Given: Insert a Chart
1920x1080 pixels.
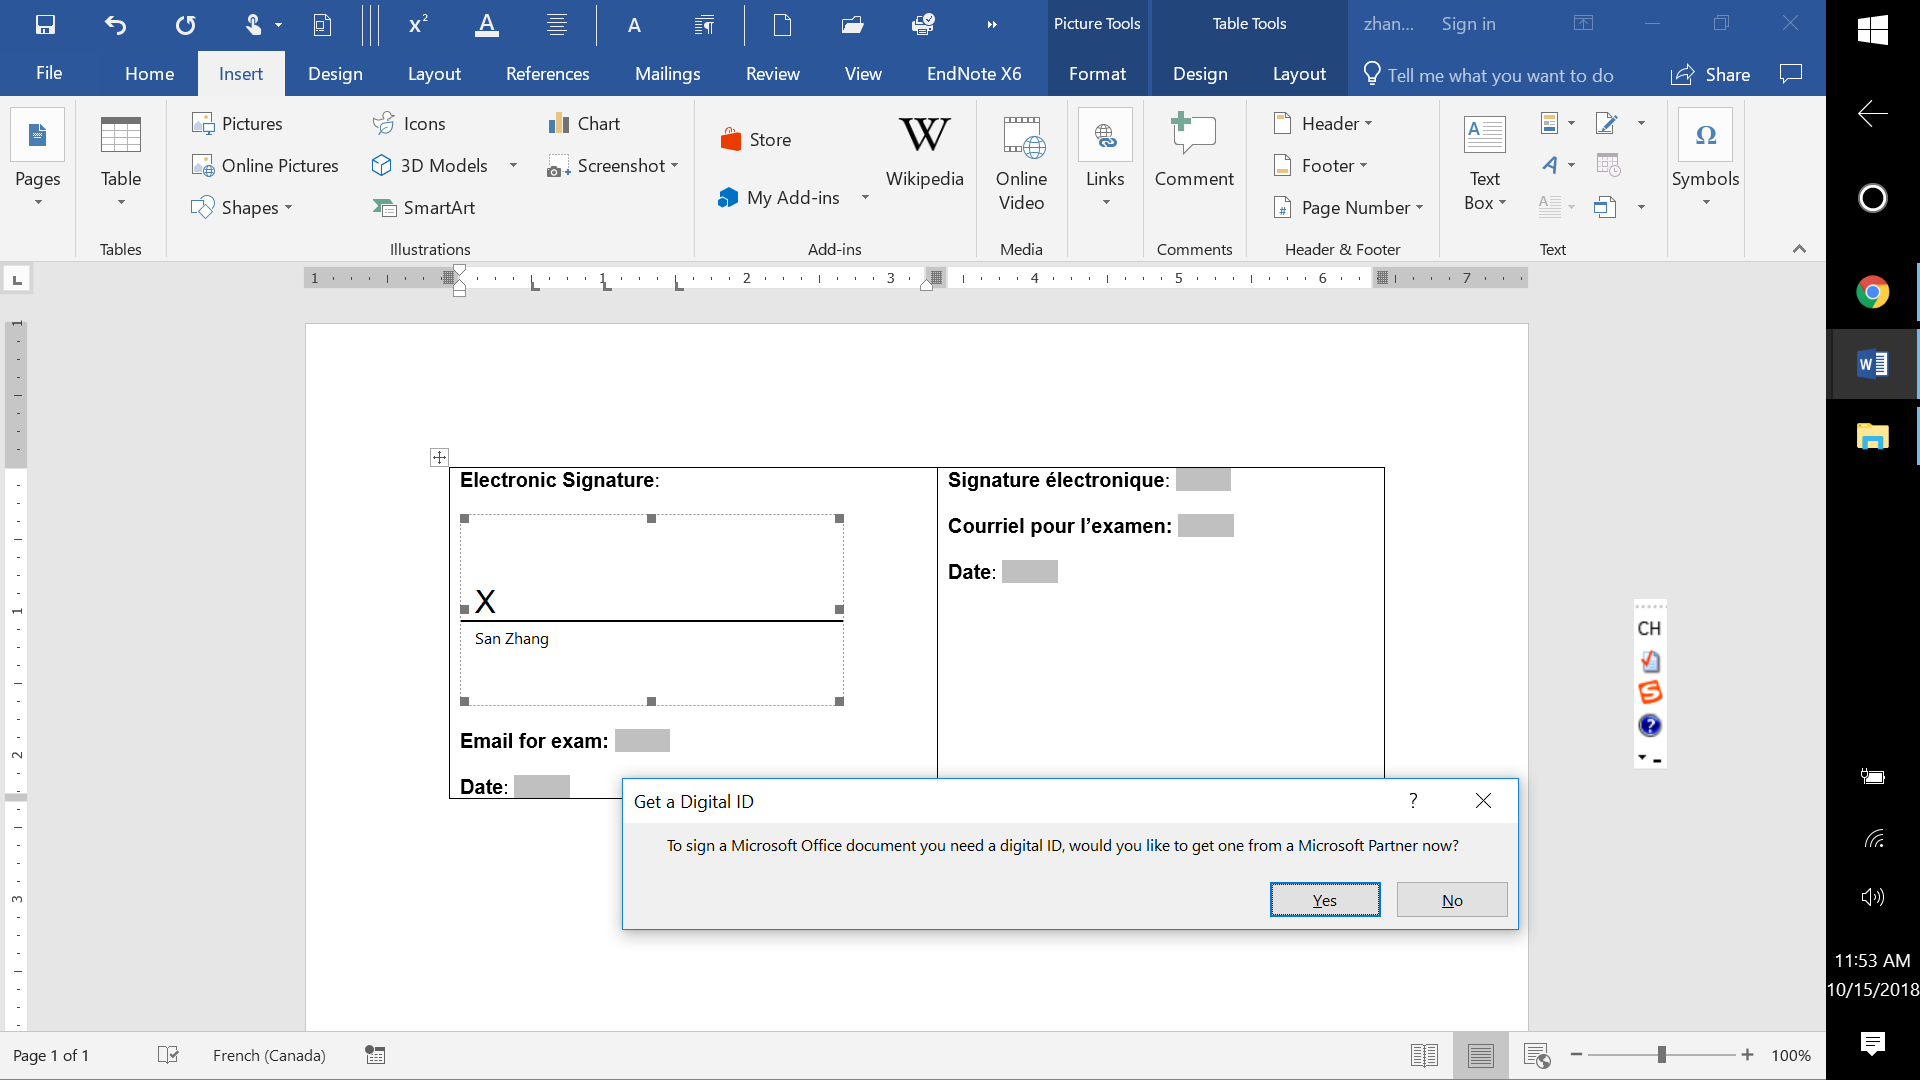Looking at the screenshot, I should [584, 124].
